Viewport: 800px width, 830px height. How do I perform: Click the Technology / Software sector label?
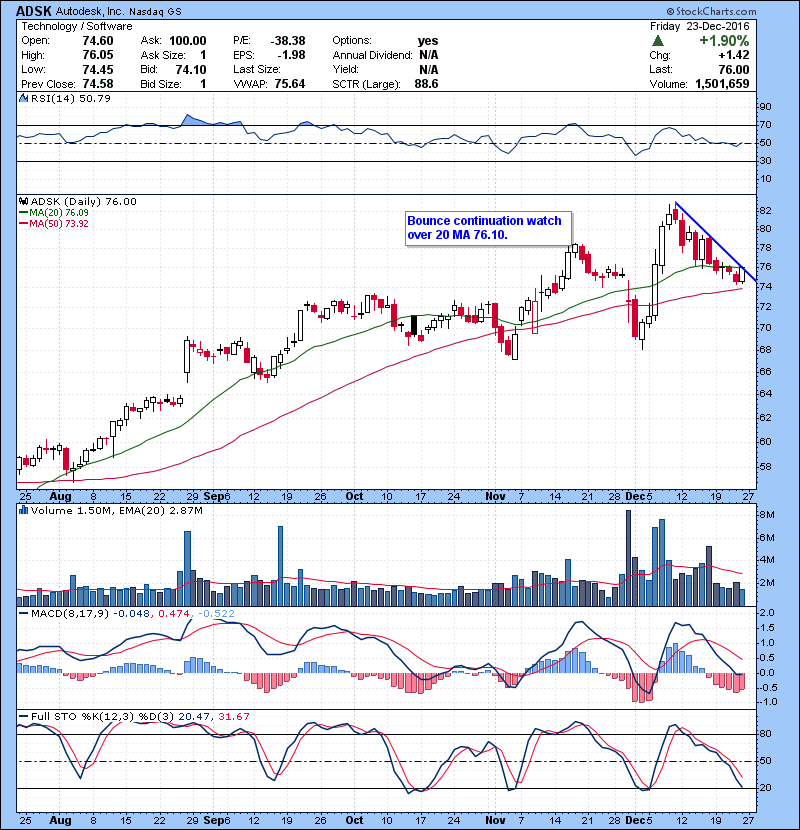[x=77, y=26]
